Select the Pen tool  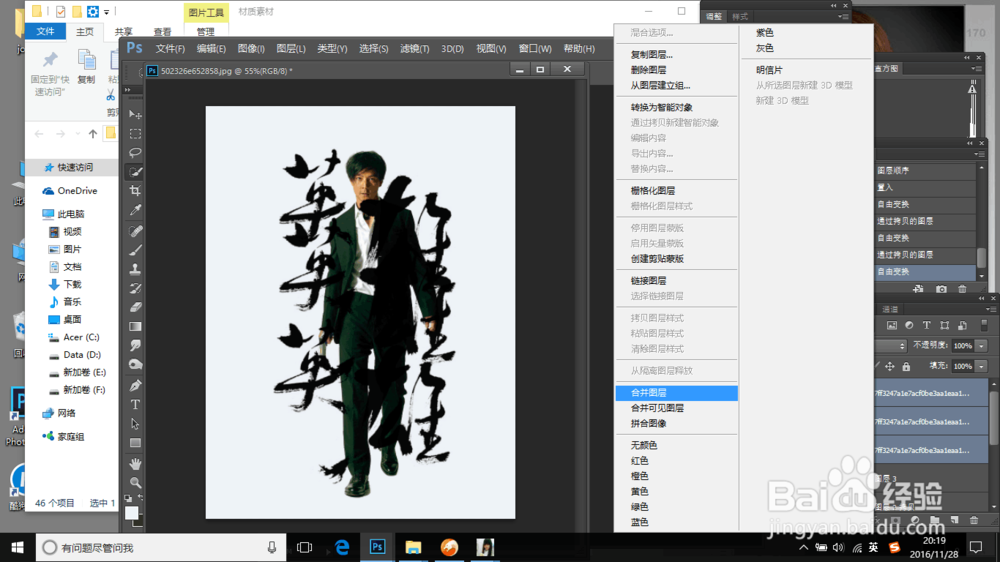135,385
